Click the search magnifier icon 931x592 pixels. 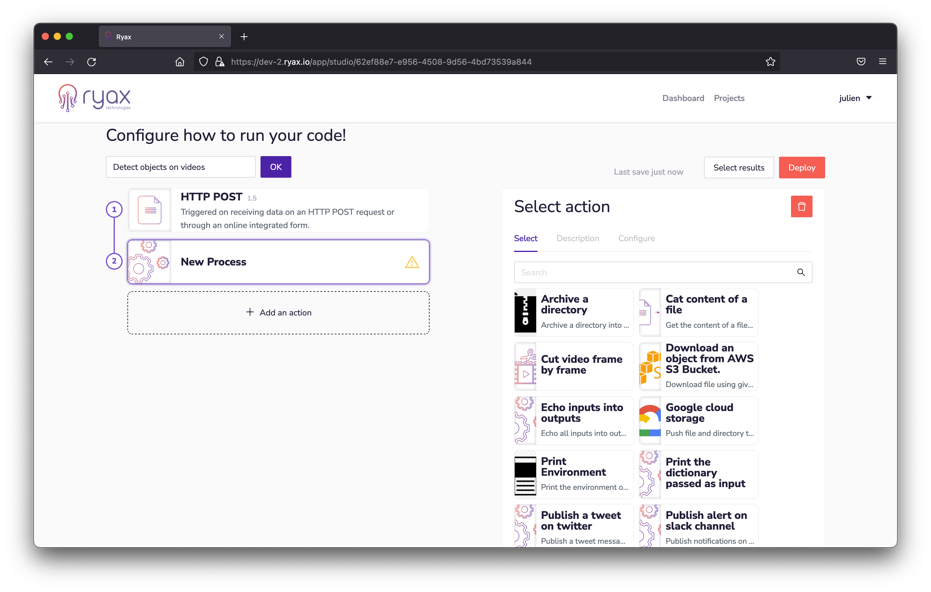click(800, 272)
